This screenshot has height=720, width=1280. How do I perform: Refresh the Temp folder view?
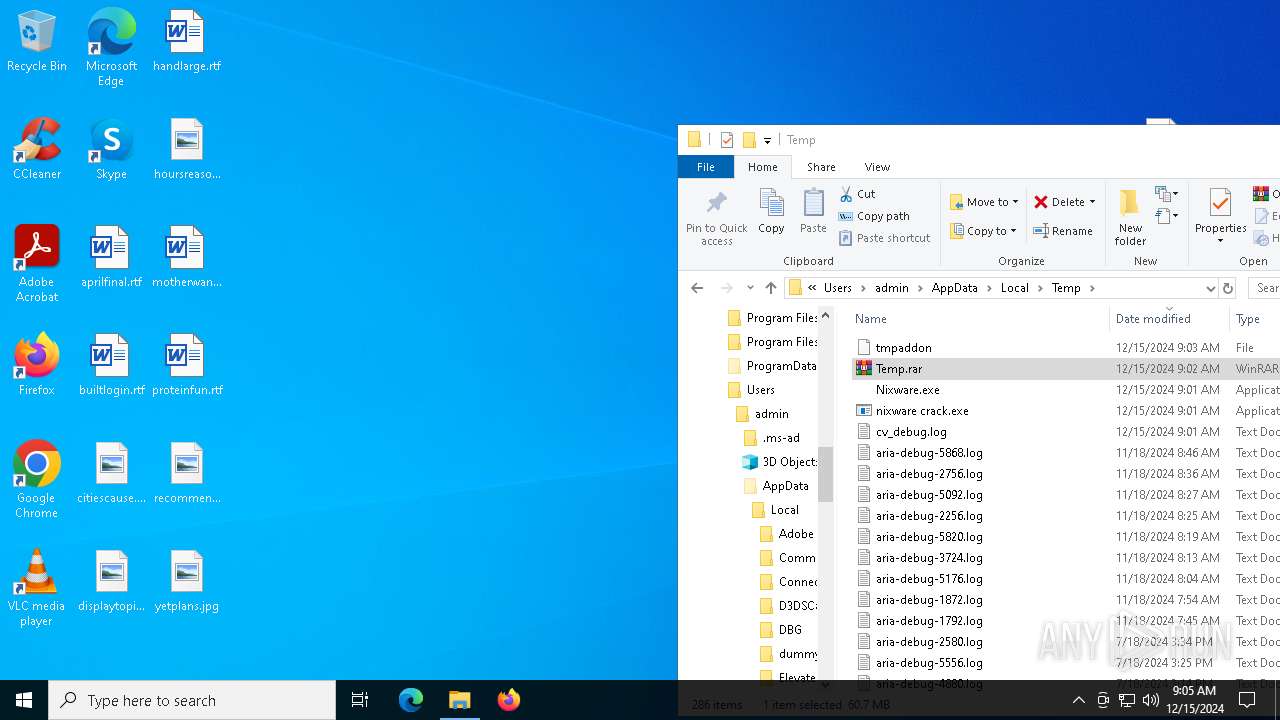click(x=1228, y=288)
